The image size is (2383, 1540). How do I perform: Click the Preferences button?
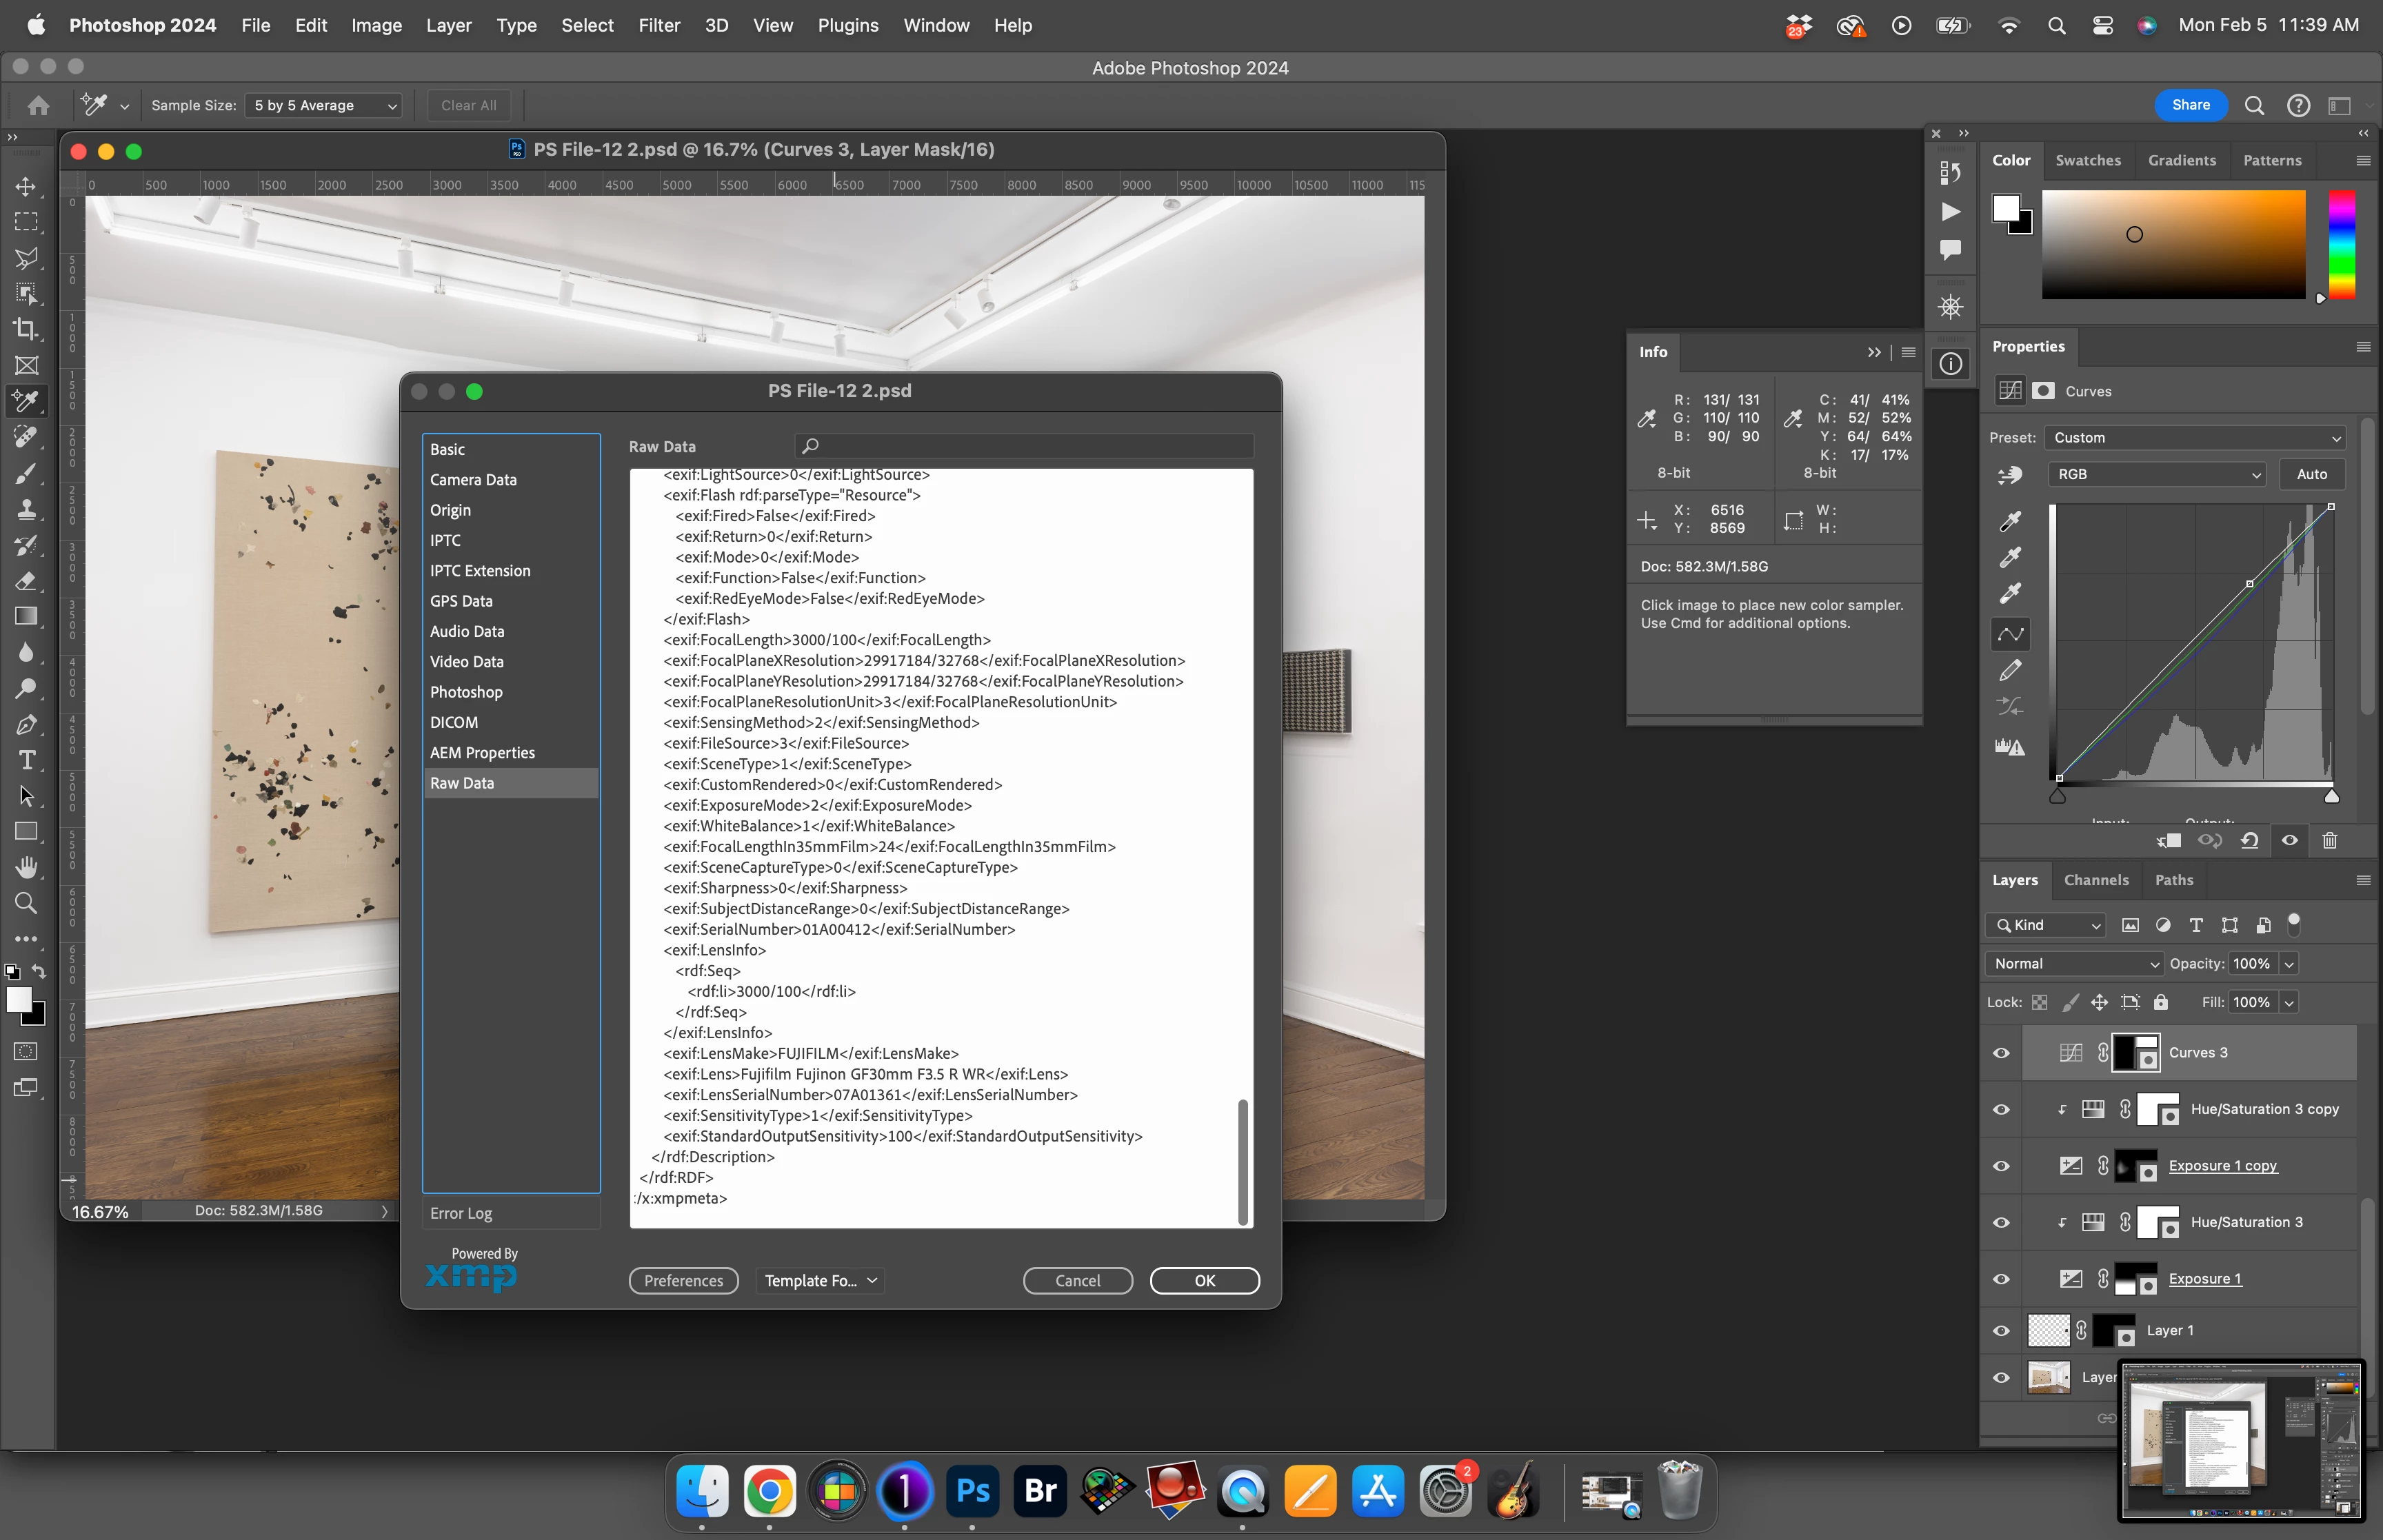pyautogui.click(x=683, y=1280)
